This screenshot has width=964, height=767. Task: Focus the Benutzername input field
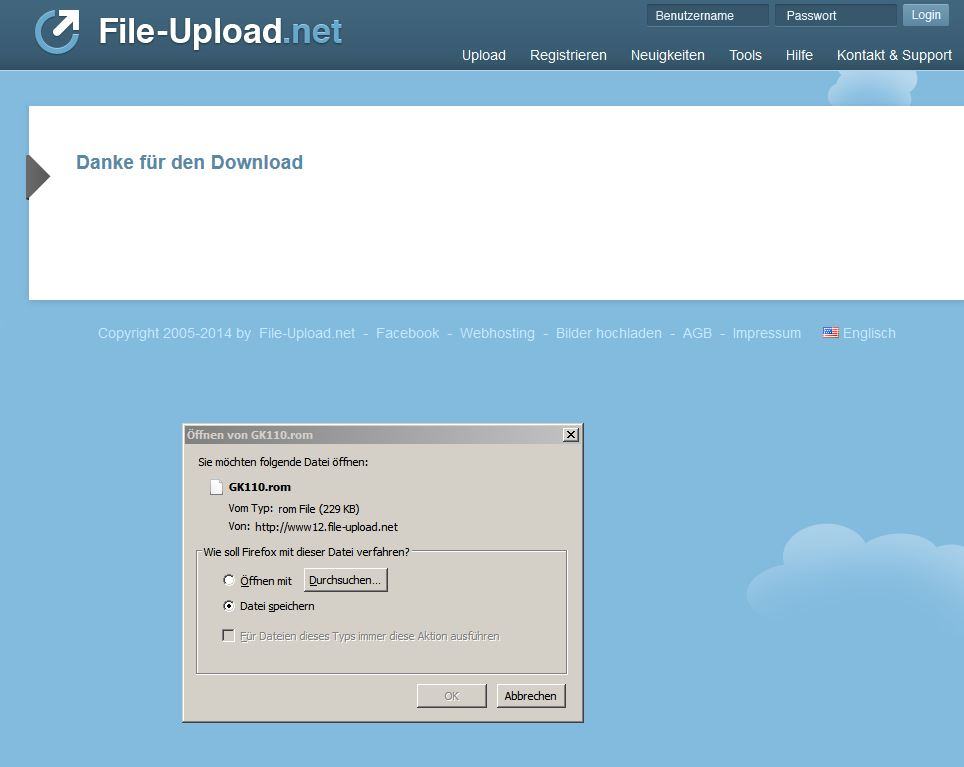click(708, 15)
